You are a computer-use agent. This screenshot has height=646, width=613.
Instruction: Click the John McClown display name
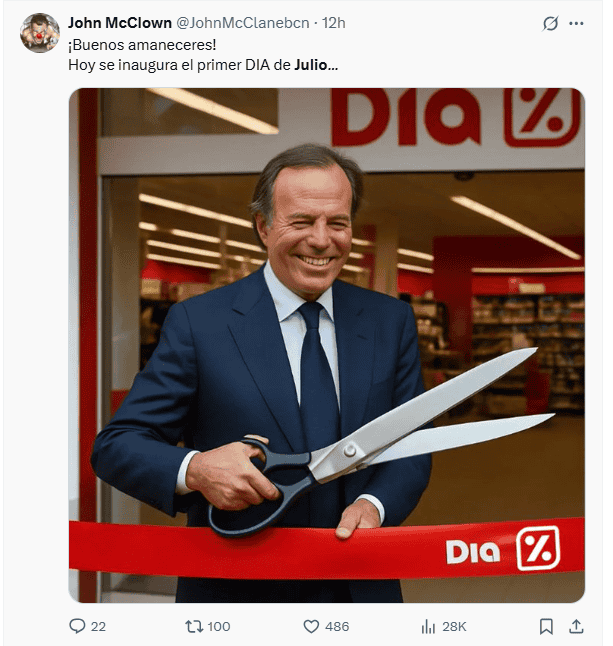point(120,23)
